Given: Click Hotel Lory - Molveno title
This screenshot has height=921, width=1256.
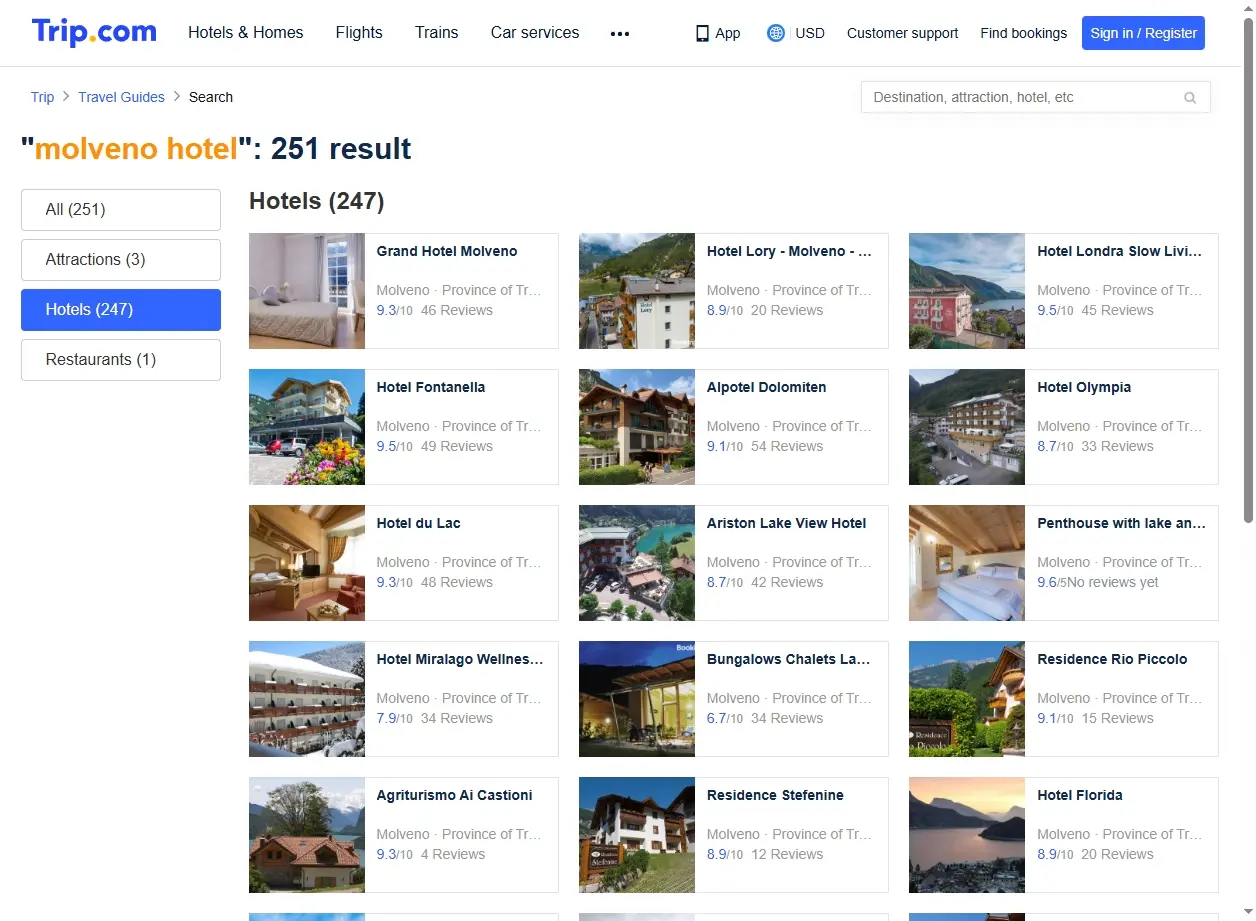Looking at the screenshot, I should pos(790,251).
